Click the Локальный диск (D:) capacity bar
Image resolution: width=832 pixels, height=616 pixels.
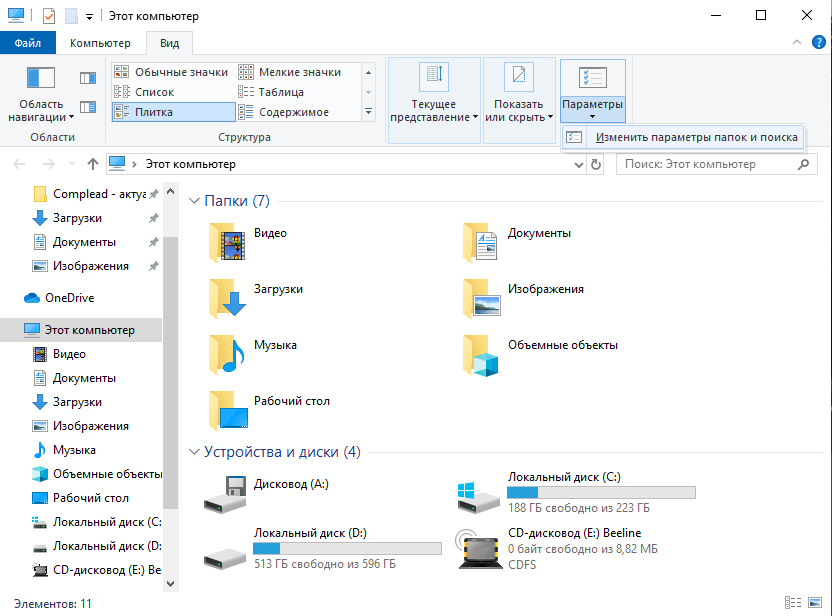click(346, 548)
